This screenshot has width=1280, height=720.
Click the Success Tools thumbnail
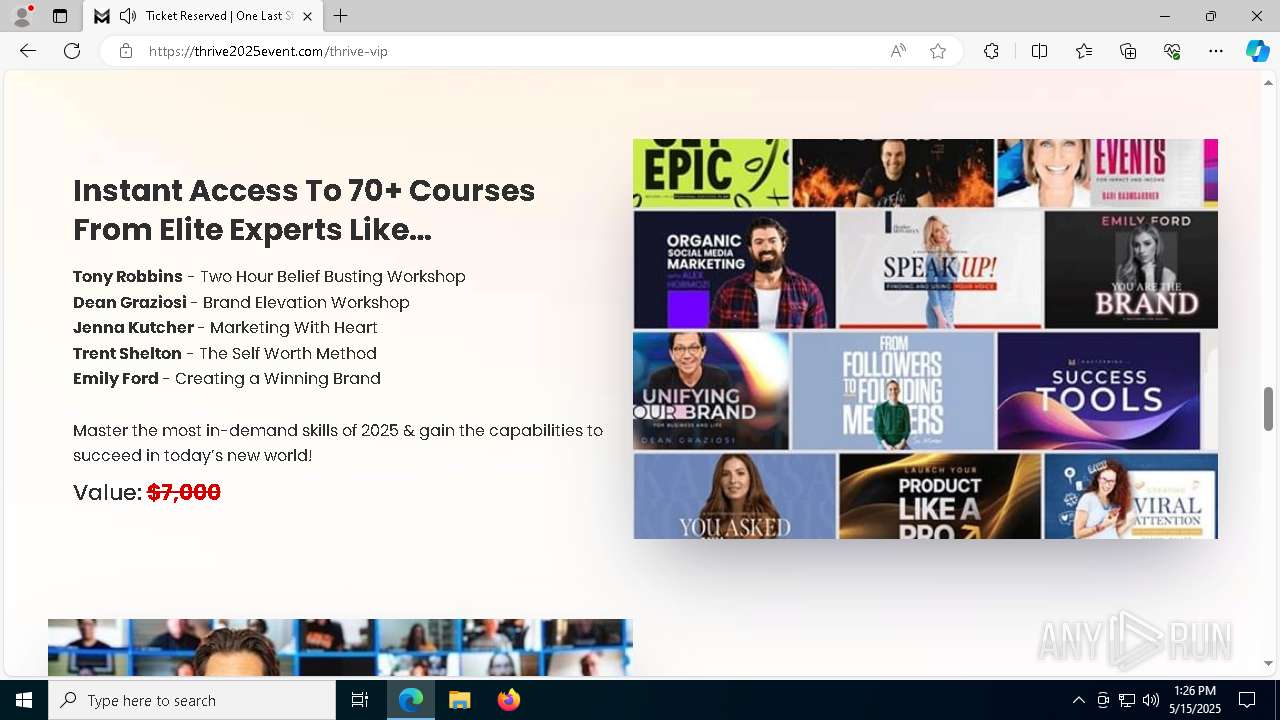[1098, 391]
